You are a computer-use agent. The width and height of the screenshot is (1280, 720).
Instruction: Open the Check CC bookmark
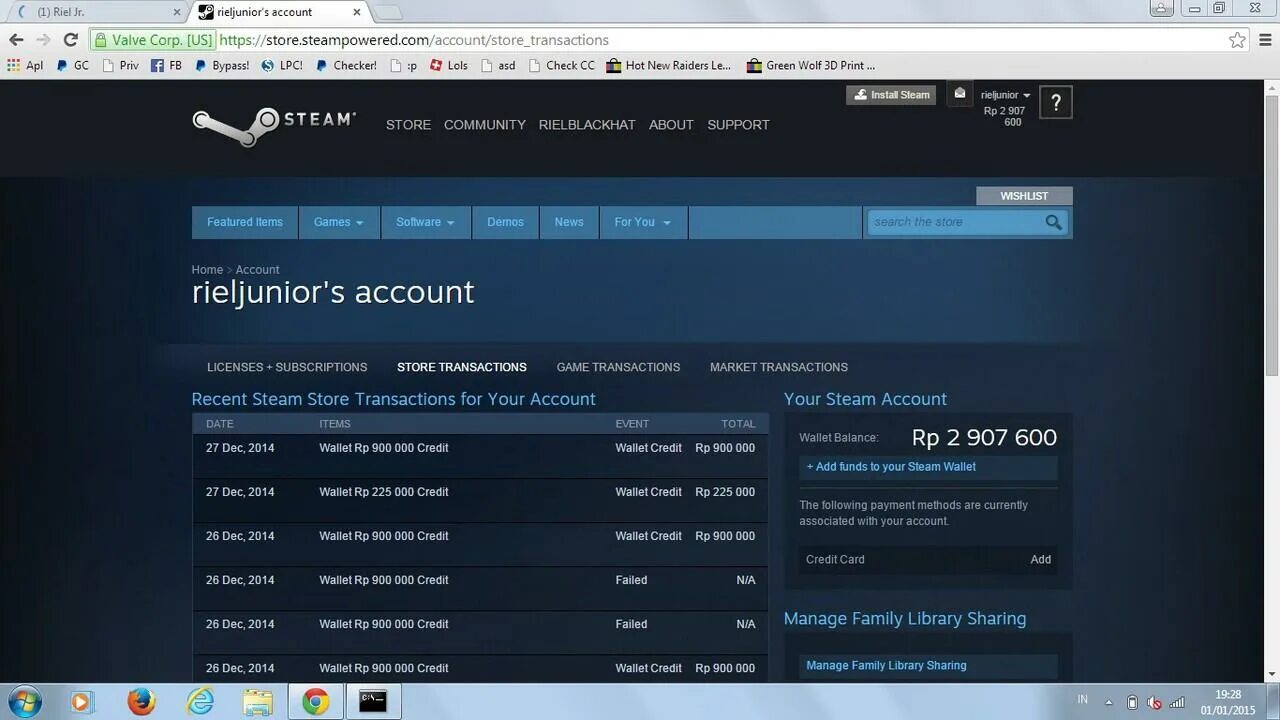560,65
